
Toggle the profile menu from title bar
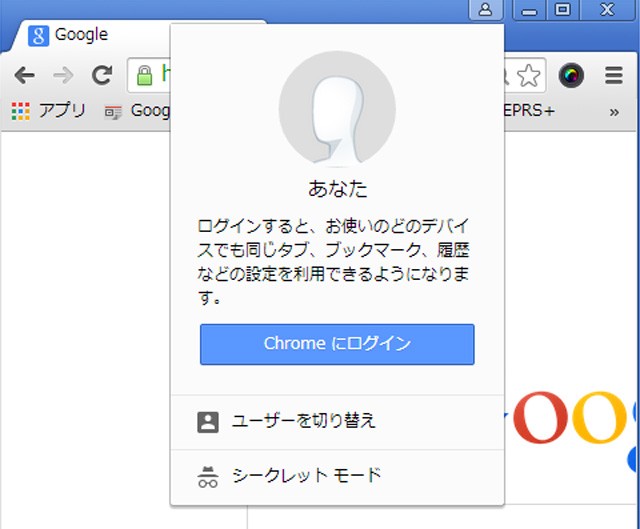pos(485,10)
